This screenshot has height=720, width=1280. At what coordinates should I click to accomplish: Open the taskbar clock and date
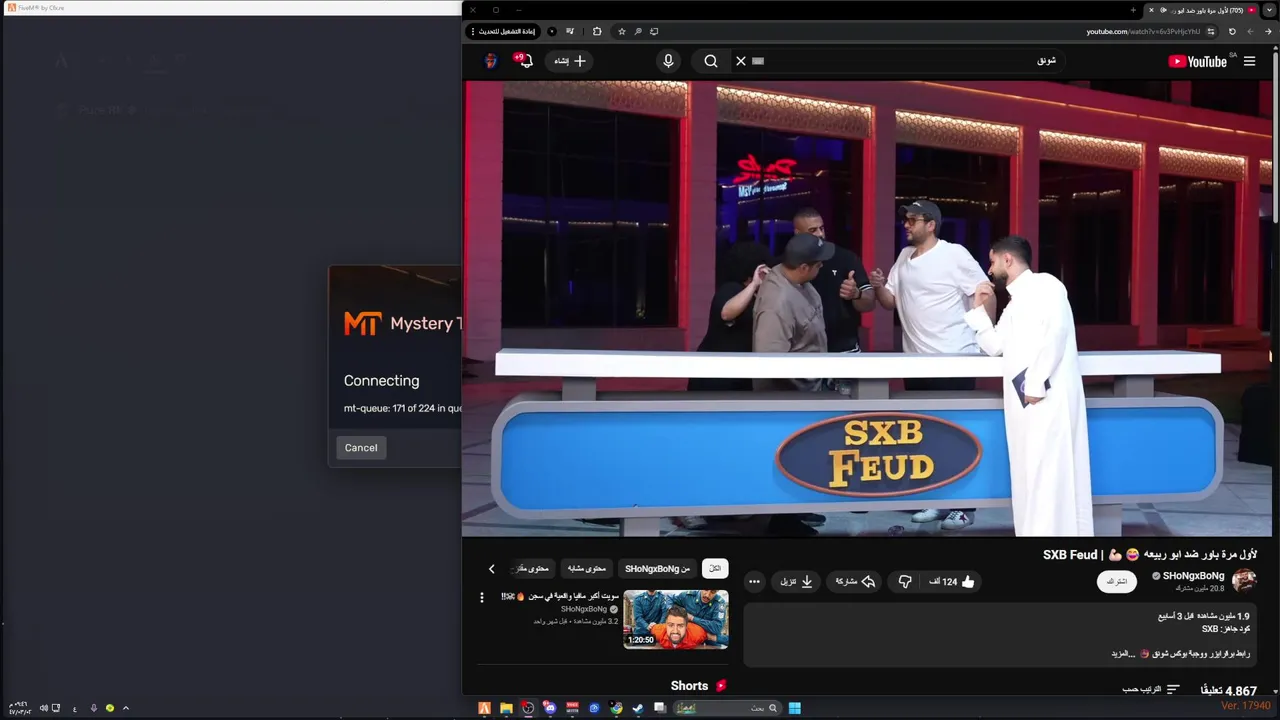click(19, 708)
